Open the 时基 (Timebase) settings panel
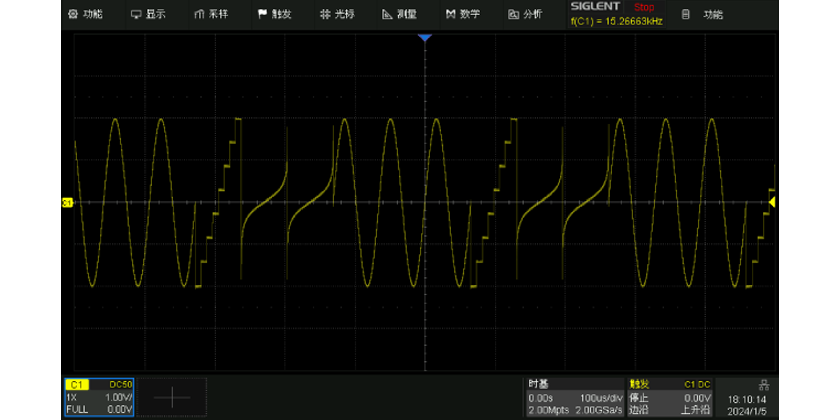 pyautogui.click(x=575, y=397)
